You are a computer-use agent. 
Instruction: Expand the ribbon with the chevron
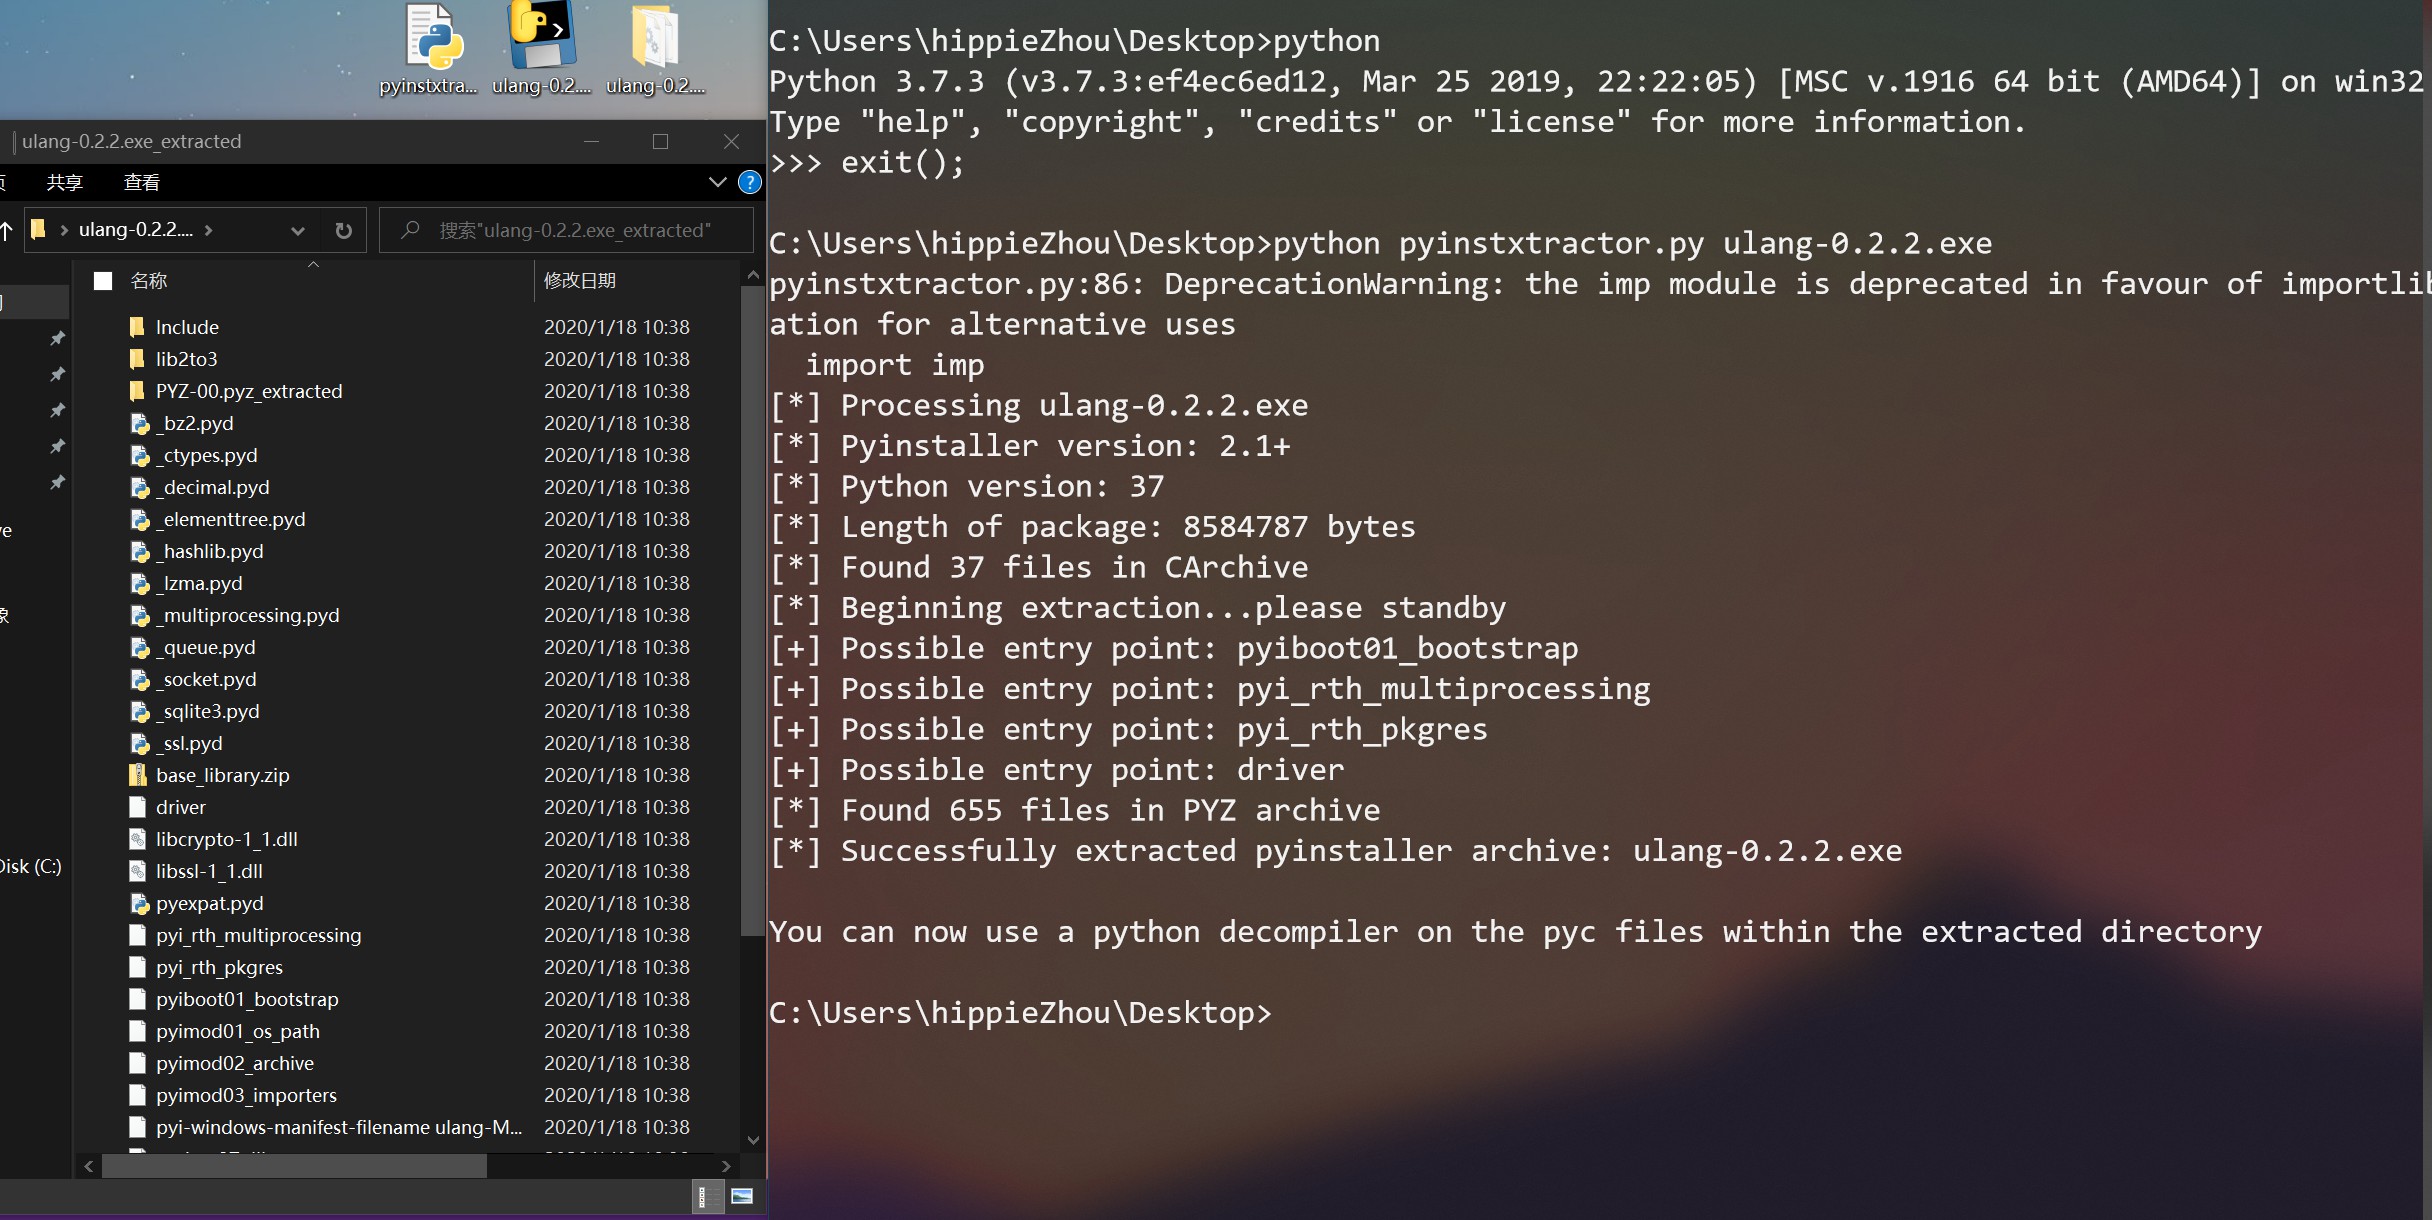[717, 182]
